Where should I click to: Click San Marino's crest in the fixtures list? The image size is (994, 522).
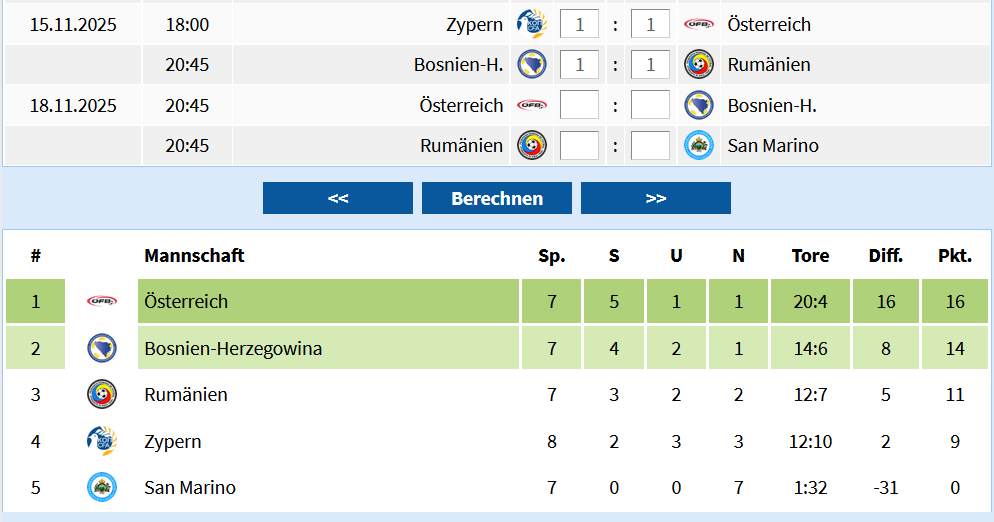(699, 146)
